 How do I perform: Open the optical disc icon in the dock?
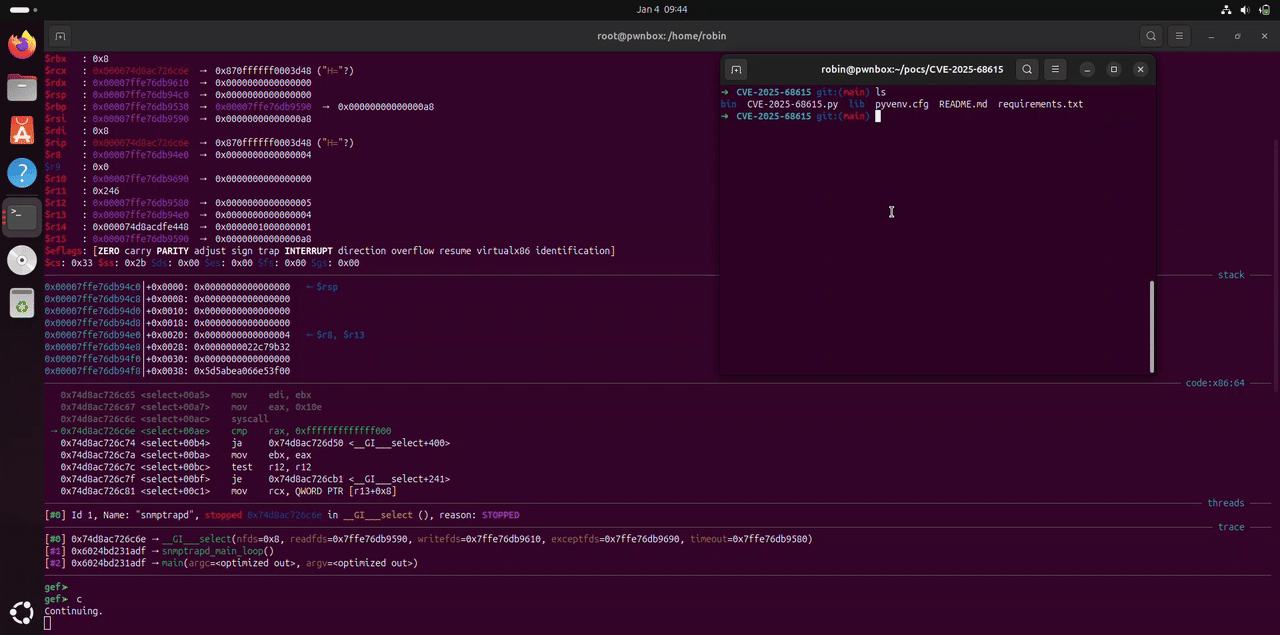pos(22,259)
